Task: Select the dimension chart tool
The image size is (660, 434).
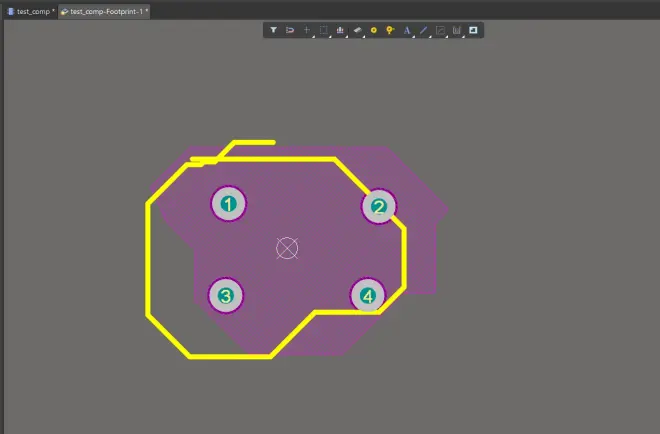Action: click(x=457, y=30)
